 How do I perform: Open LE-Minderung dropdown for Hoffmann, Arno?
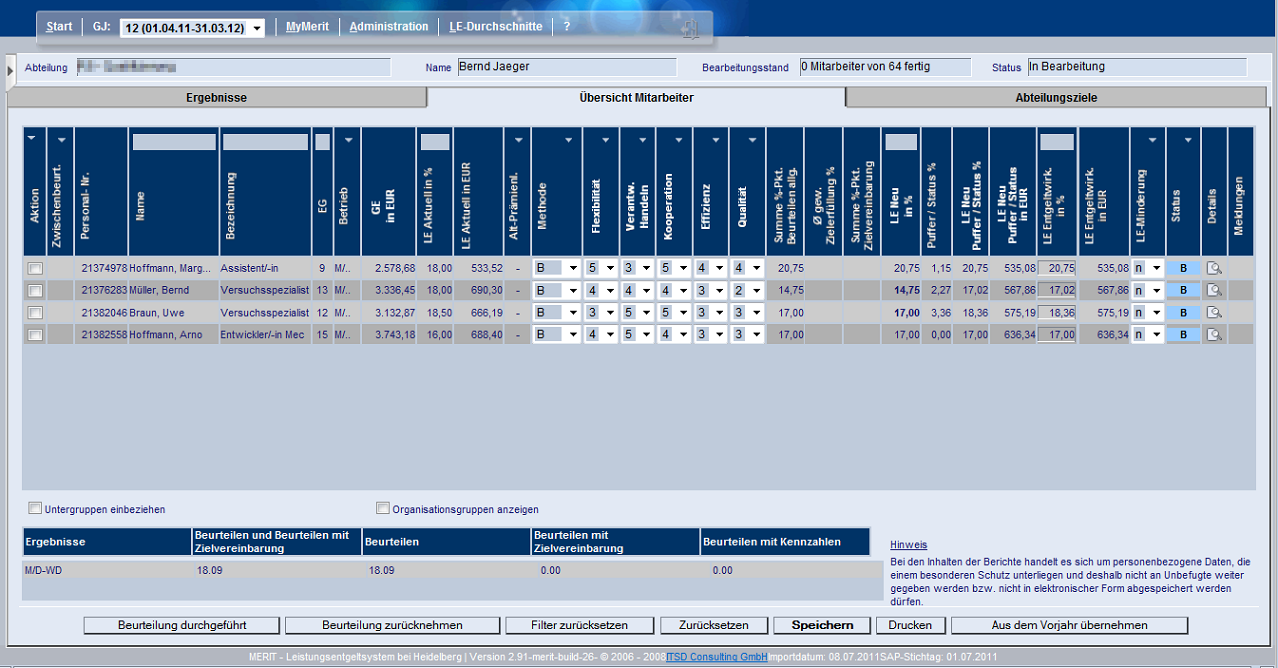click(x=1156, y=335)
